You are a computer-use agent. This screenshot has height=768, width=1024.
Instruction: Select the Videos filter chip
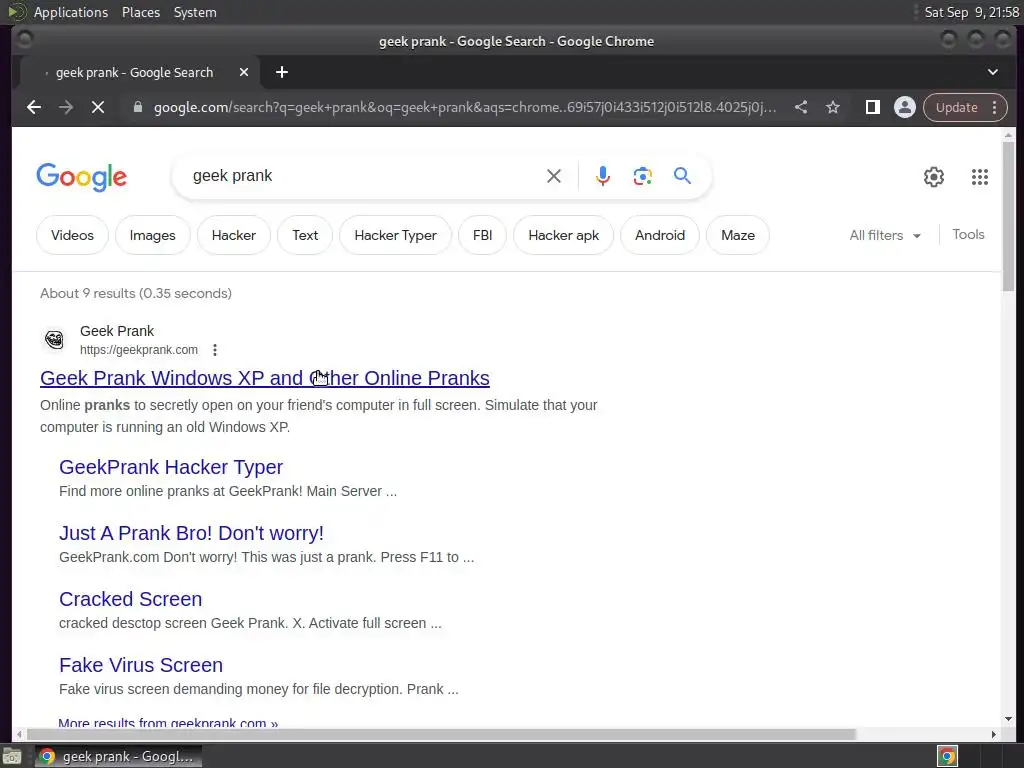72,235
